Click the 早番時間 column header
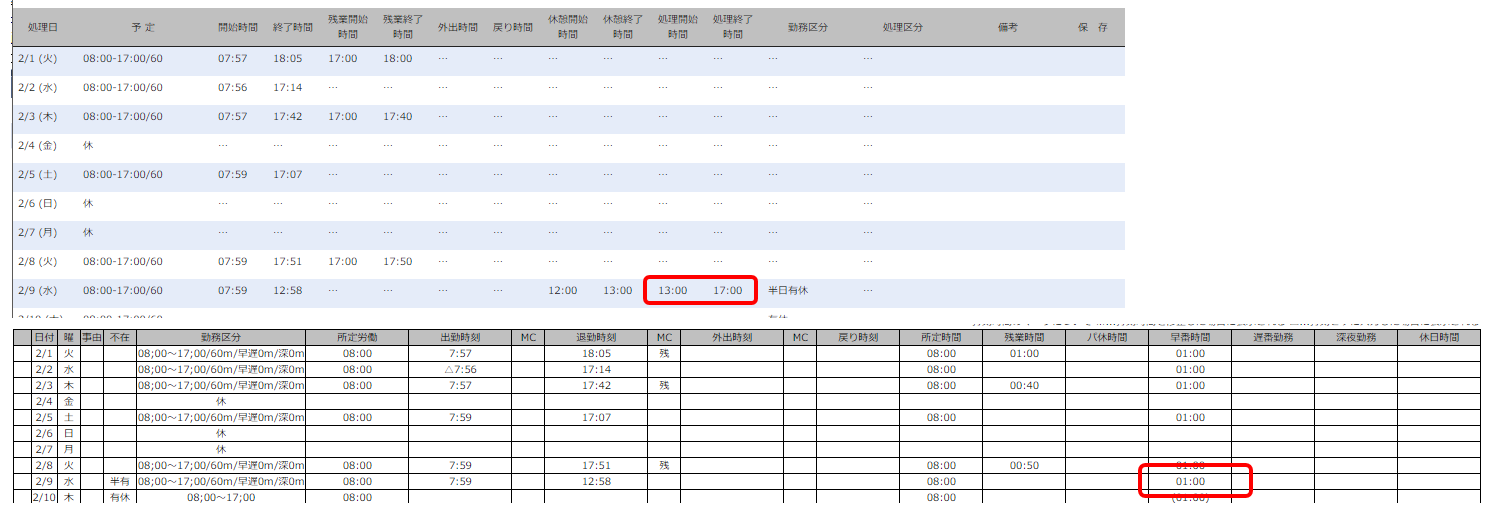The height and width of the screenshot is (525, 1489). coord(1189,338)
